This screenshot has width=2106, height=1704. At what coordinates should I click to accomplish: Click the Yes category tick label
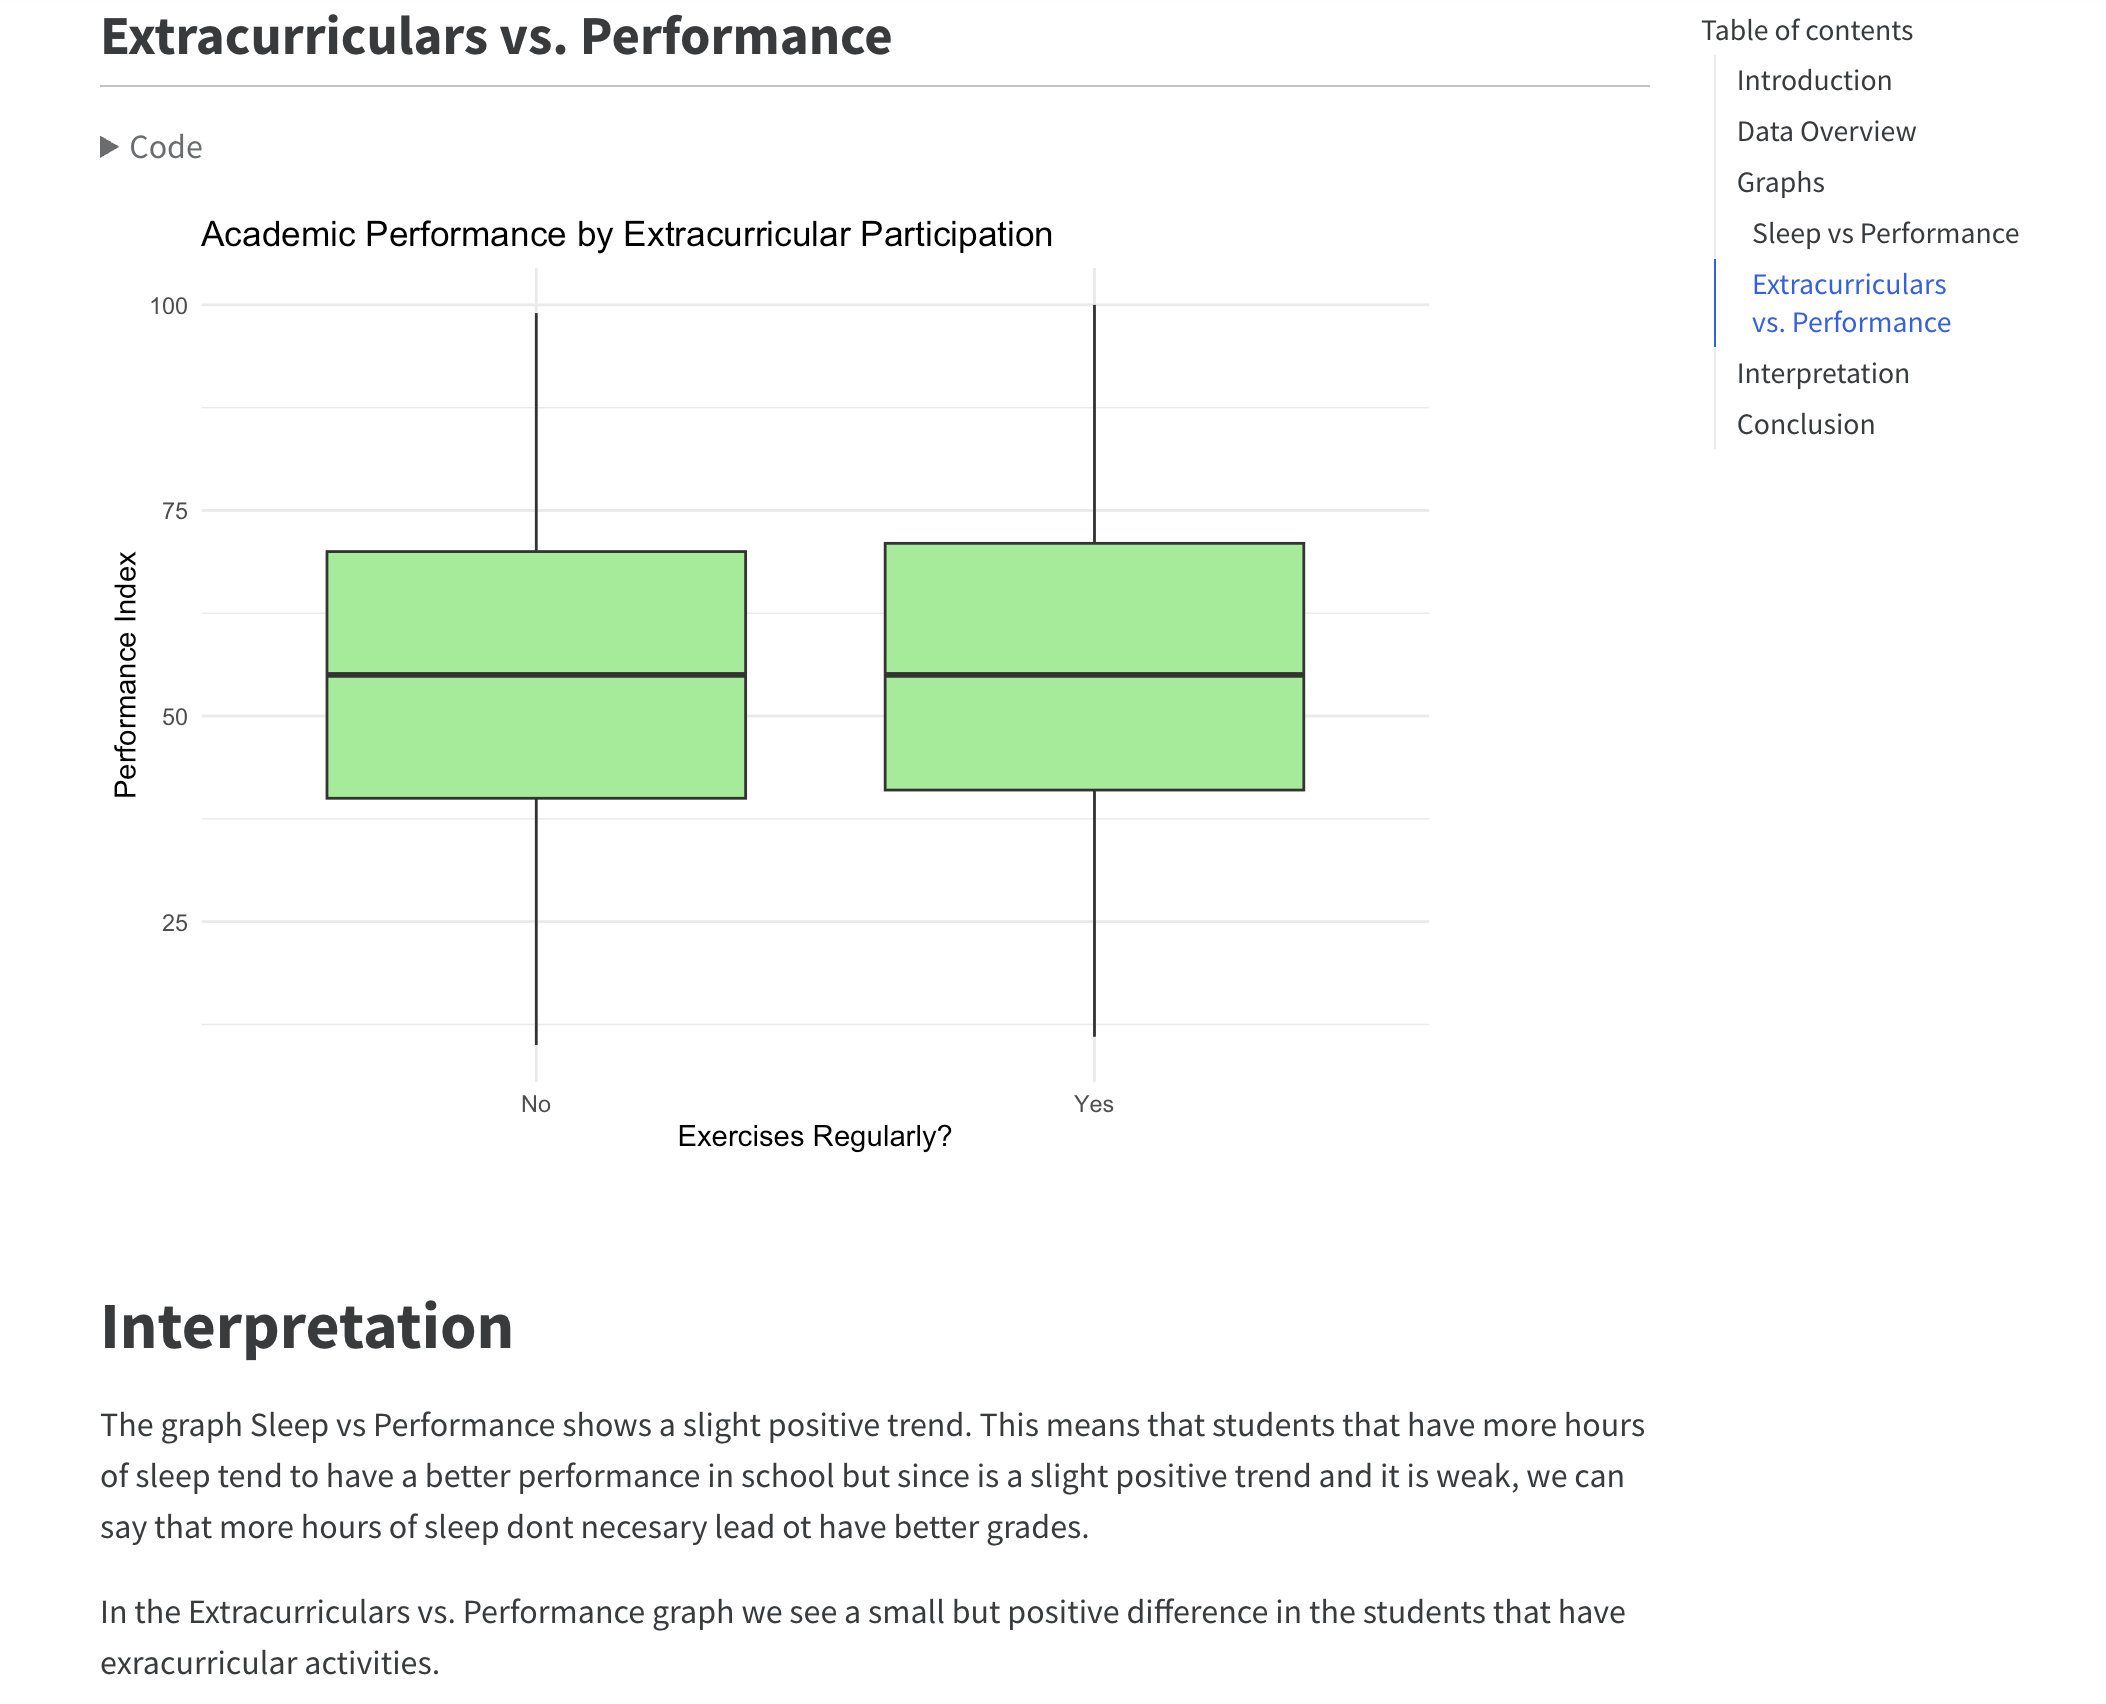point(1093,1104)
